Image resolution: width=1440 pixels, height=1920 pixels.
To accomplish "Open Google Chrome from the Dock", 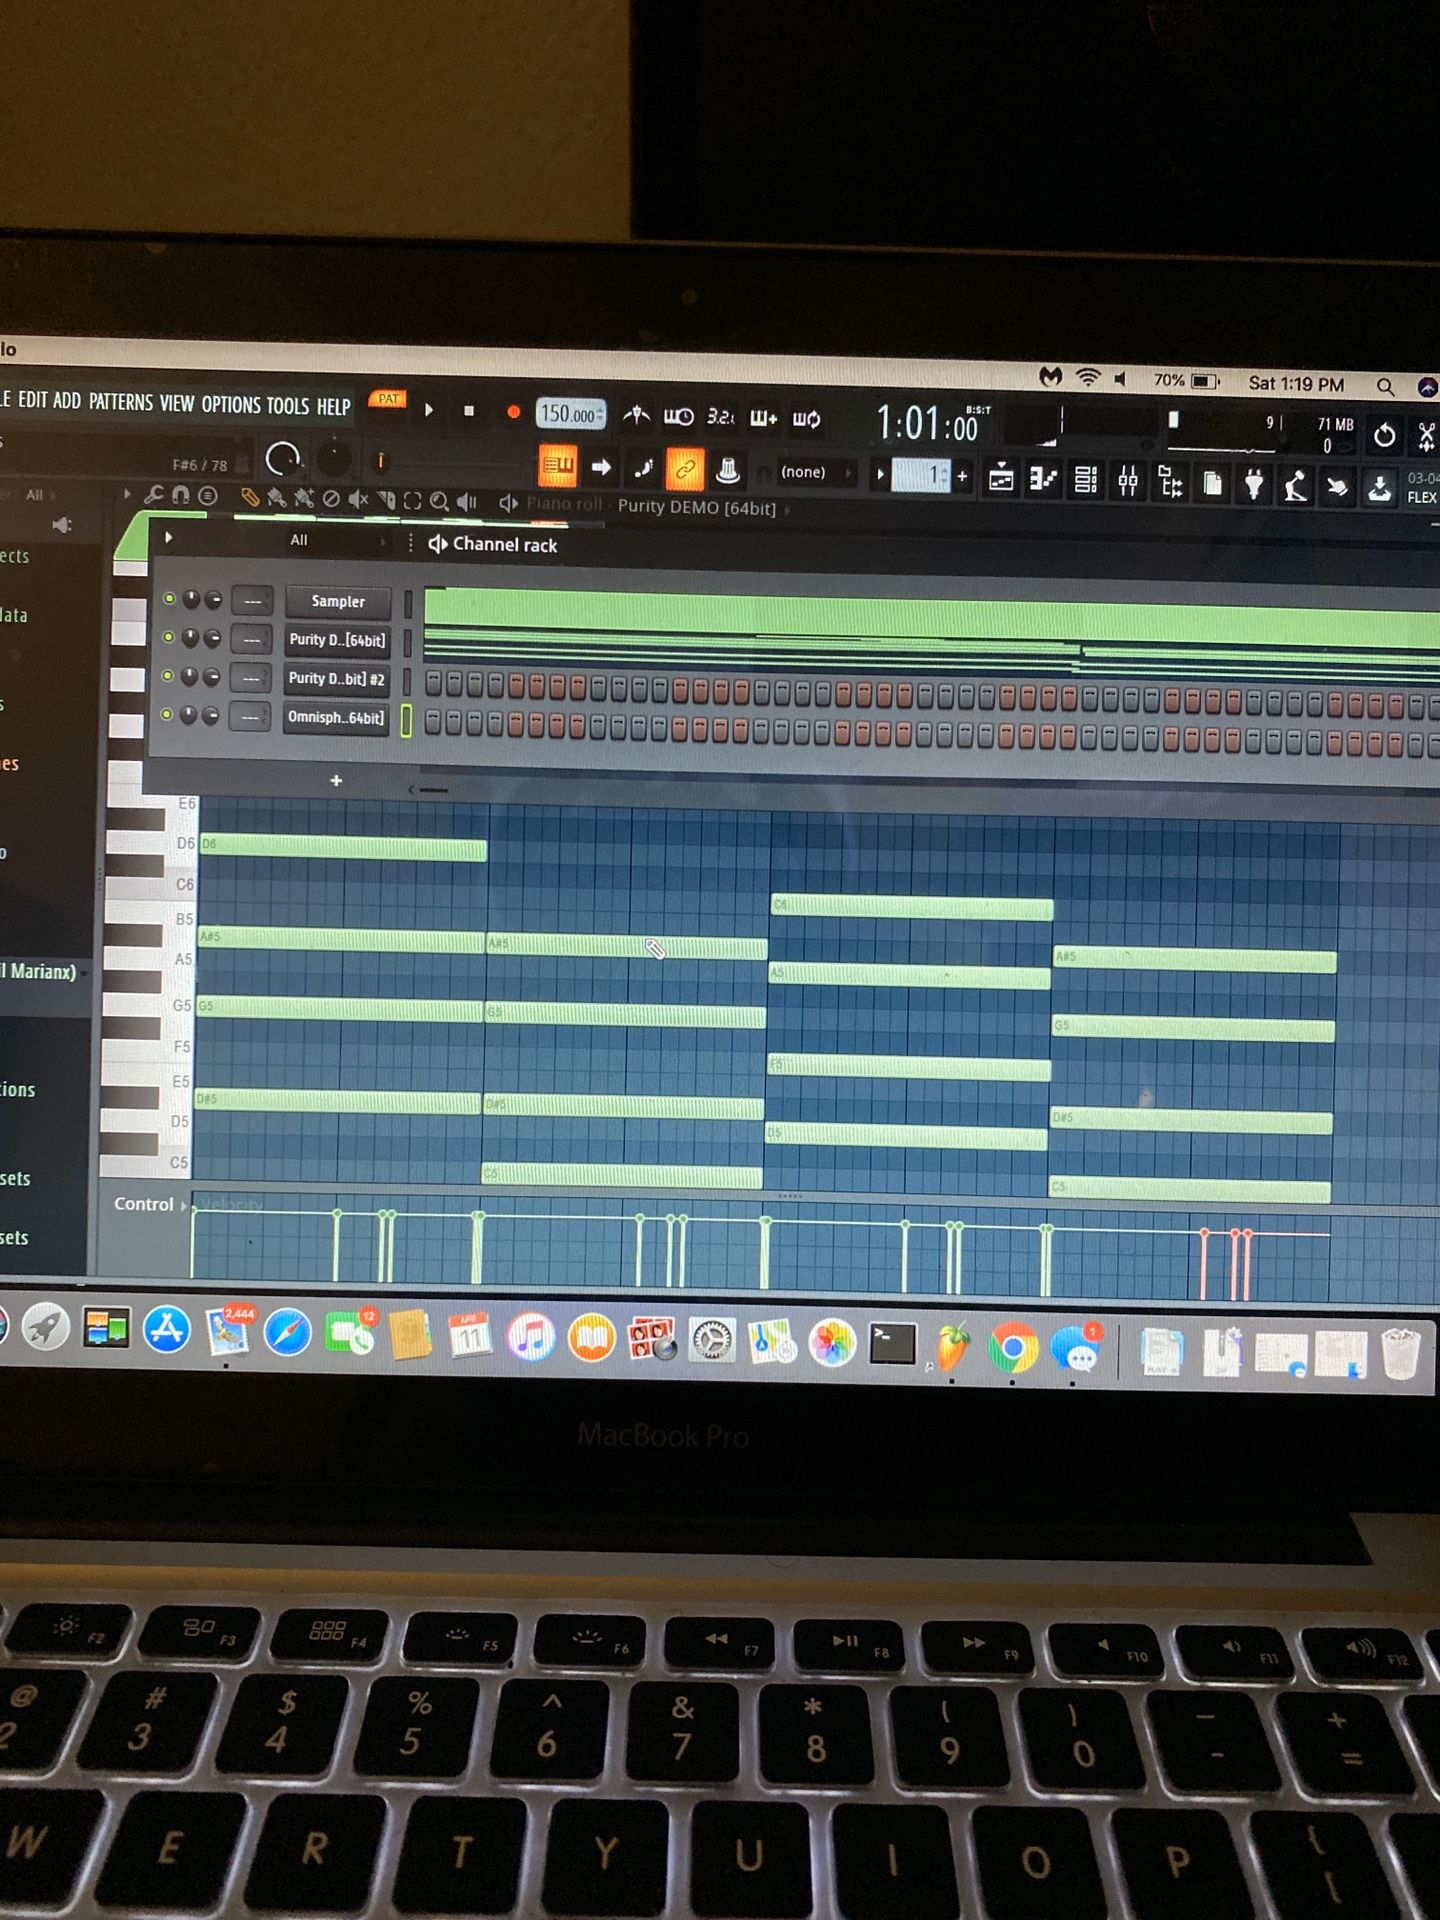I will tap(1013, 1347).
